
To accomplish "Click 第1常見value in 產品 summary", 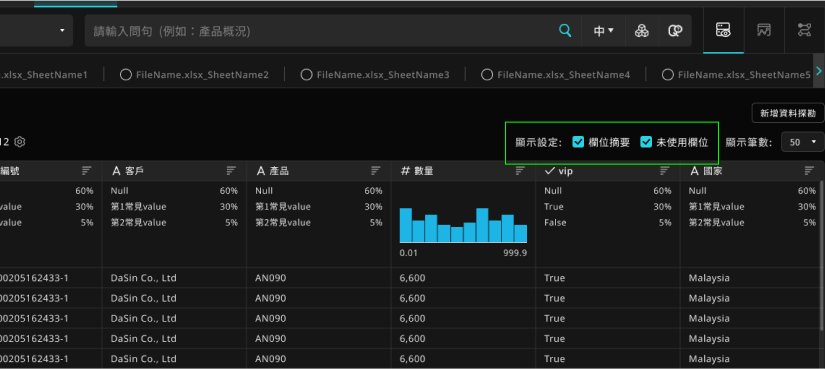I will click(283, 206).
